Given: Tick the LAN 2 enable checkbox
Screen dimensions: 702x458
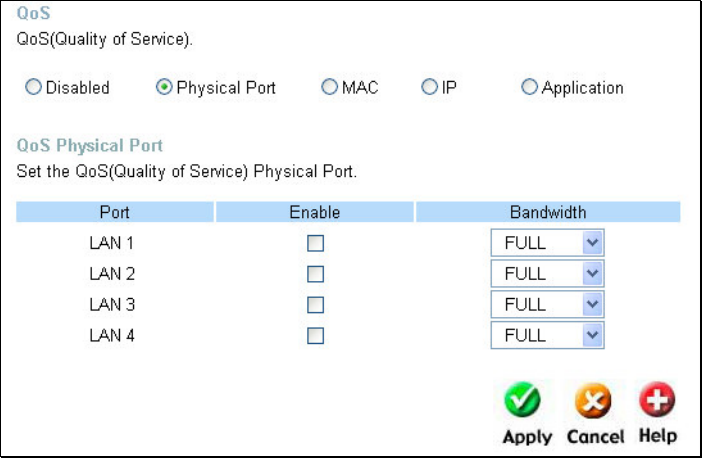Looking at the screenshot, I should tap(315, 274).
